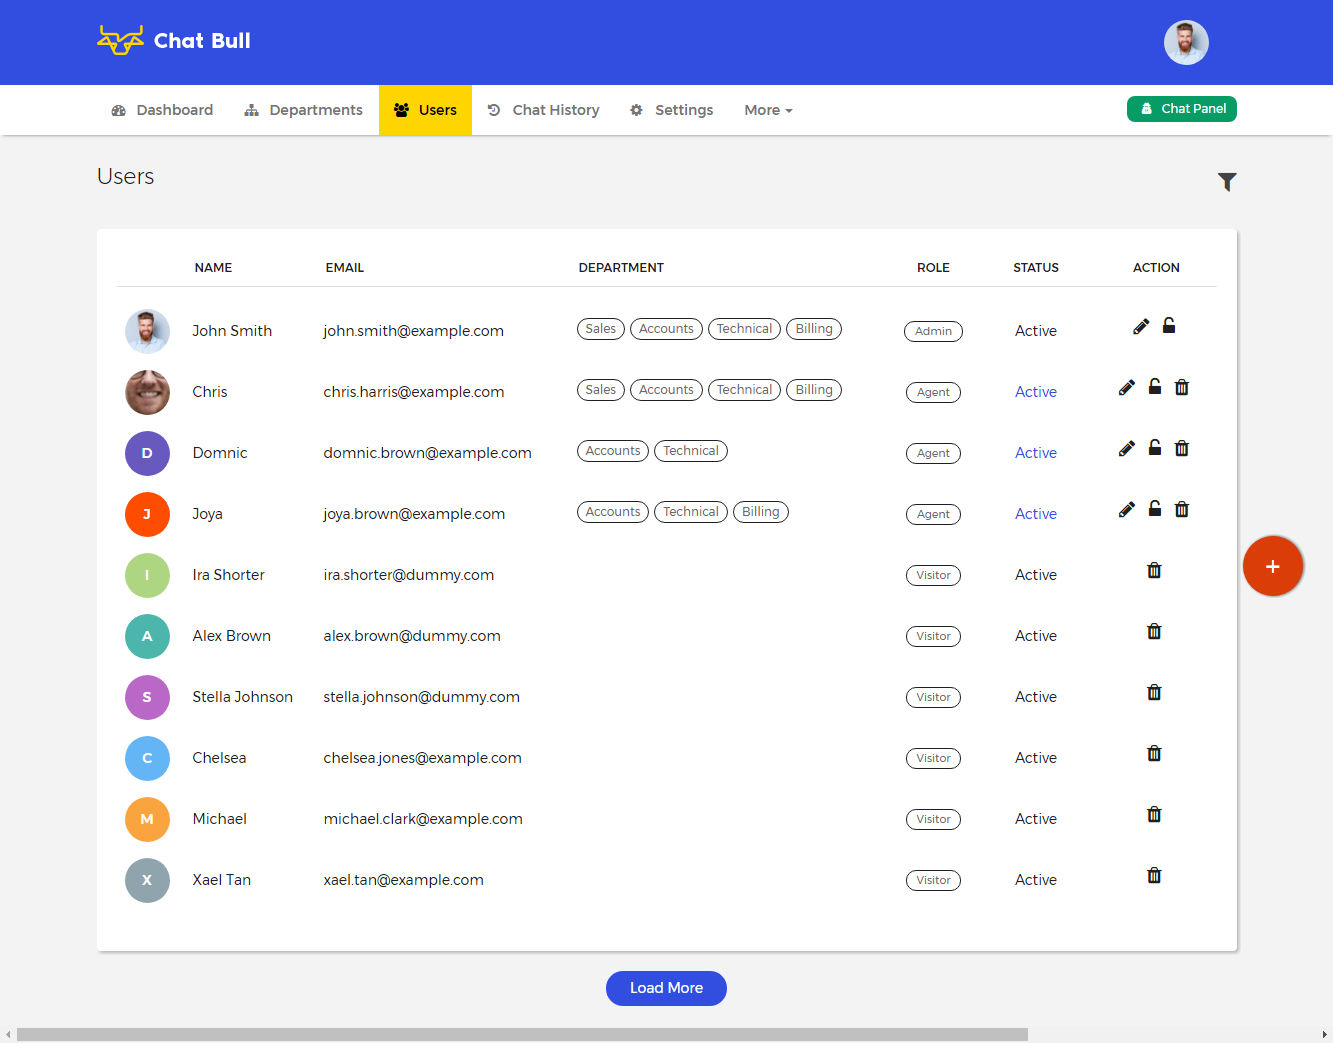The image size is (1333, 1043).
Task: Click Active status link for Joya
Action: point(1036,514)
